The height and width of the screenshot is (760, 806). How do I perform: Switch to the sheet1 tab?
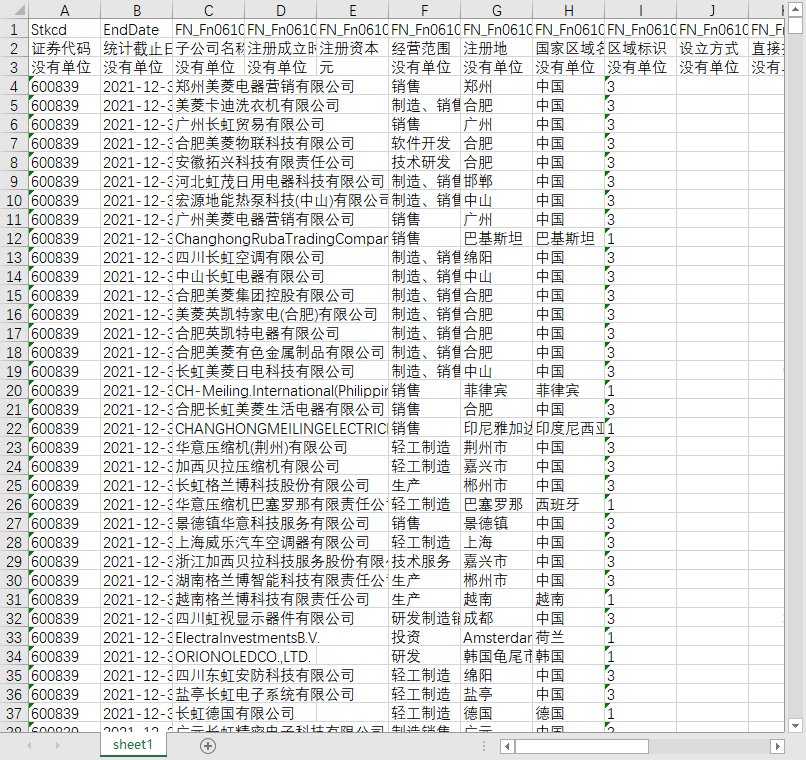tap(133, 745)
